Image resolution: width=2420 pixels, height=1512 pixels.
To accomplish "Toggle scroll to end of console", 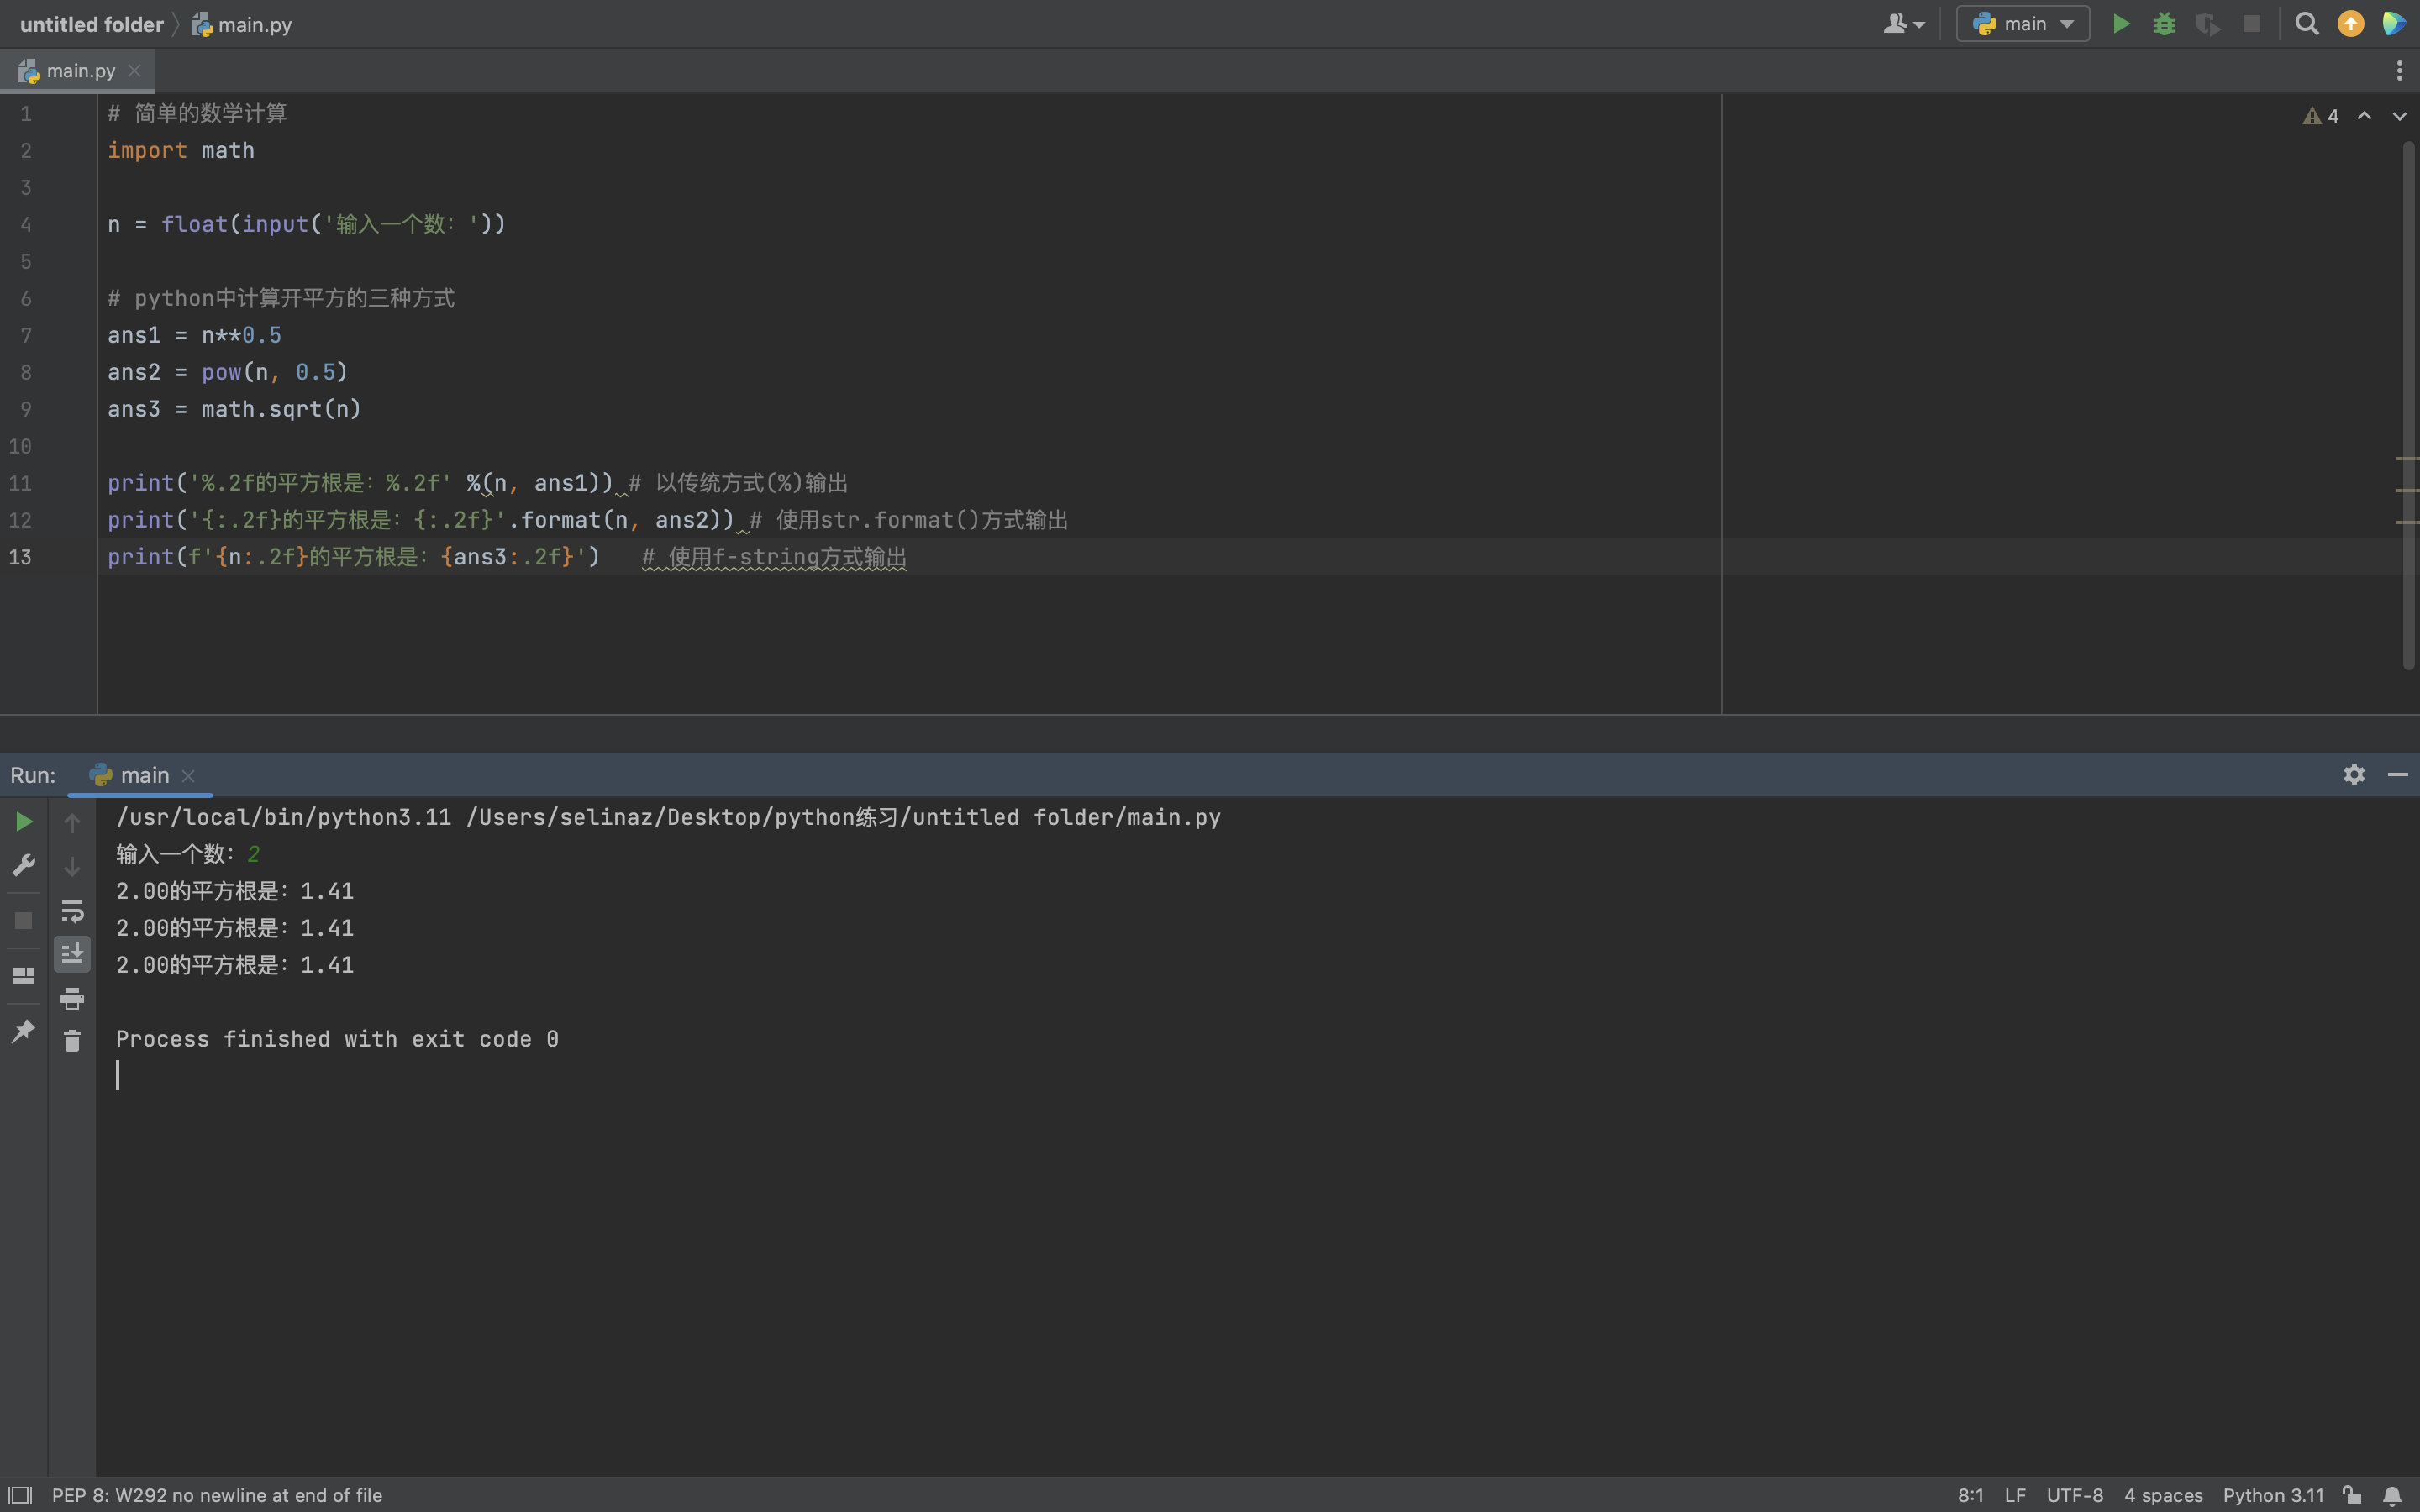I will pos(72,954).
